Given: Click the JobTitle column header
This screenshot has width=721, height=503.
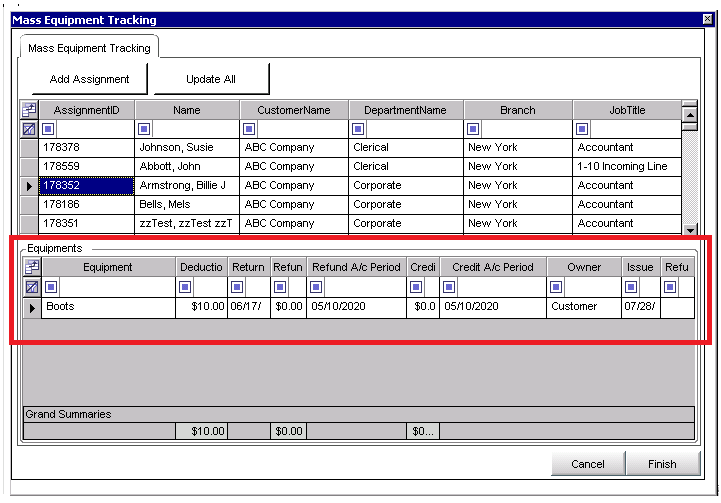Looking at the screenshot, I should coord(627,110).
